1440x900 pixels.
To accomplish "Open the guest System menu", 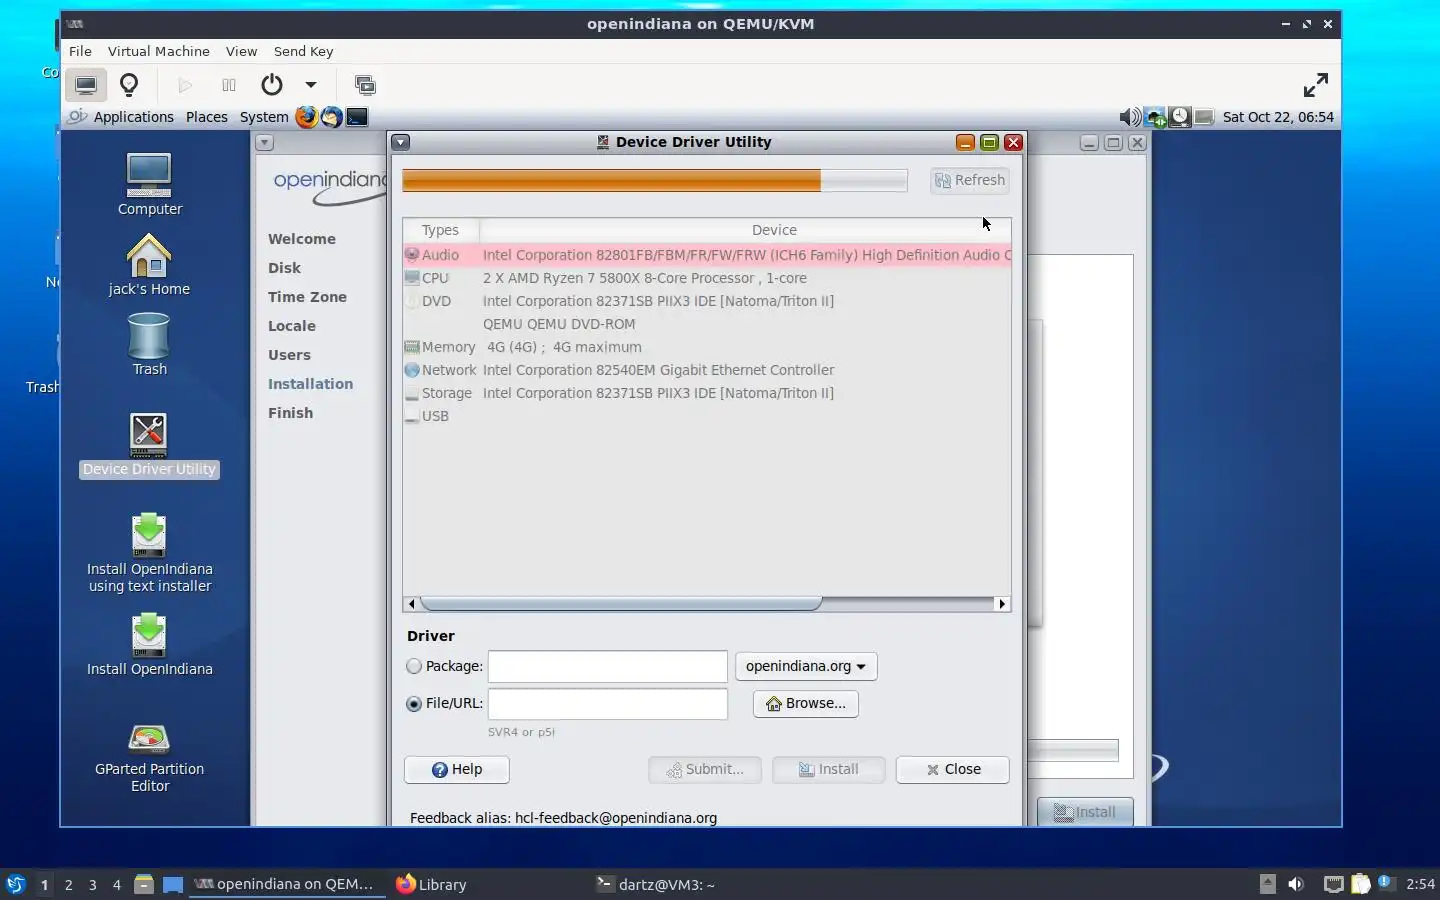I will tap(264, 117).
